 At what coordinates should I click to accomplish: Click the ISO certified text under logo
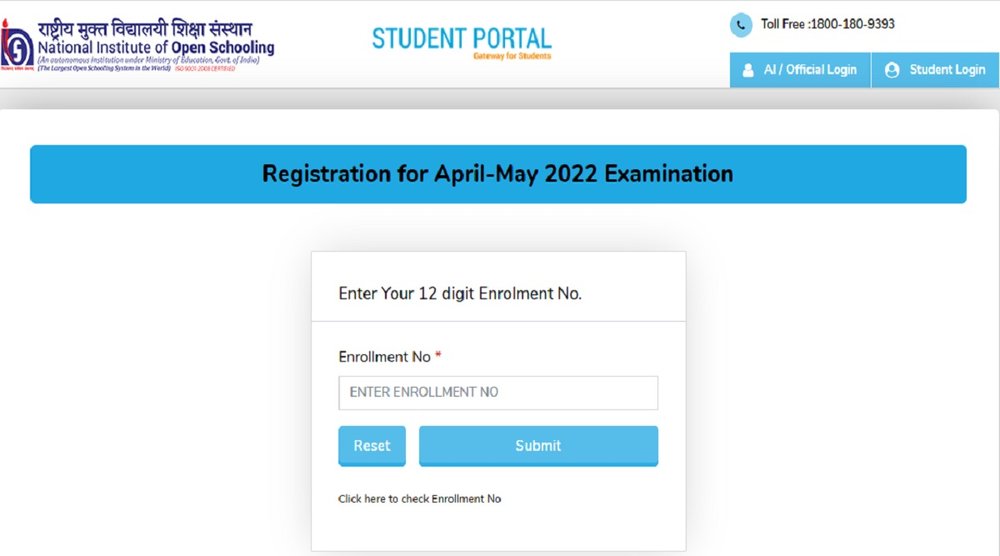[205, 68]
